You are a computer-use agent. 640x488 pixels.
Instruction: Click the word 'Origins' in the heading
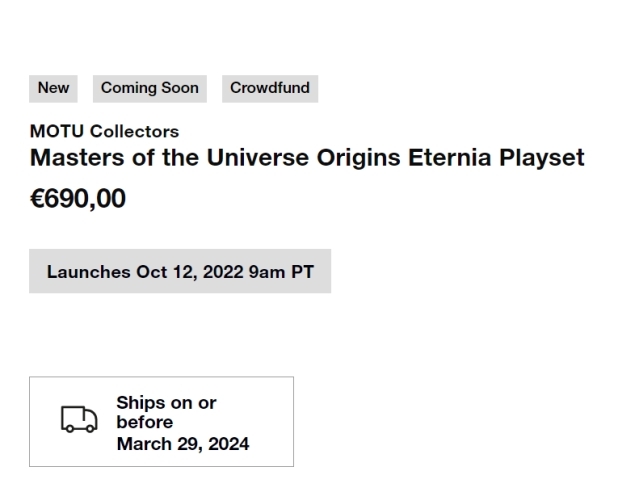[359, 158]
